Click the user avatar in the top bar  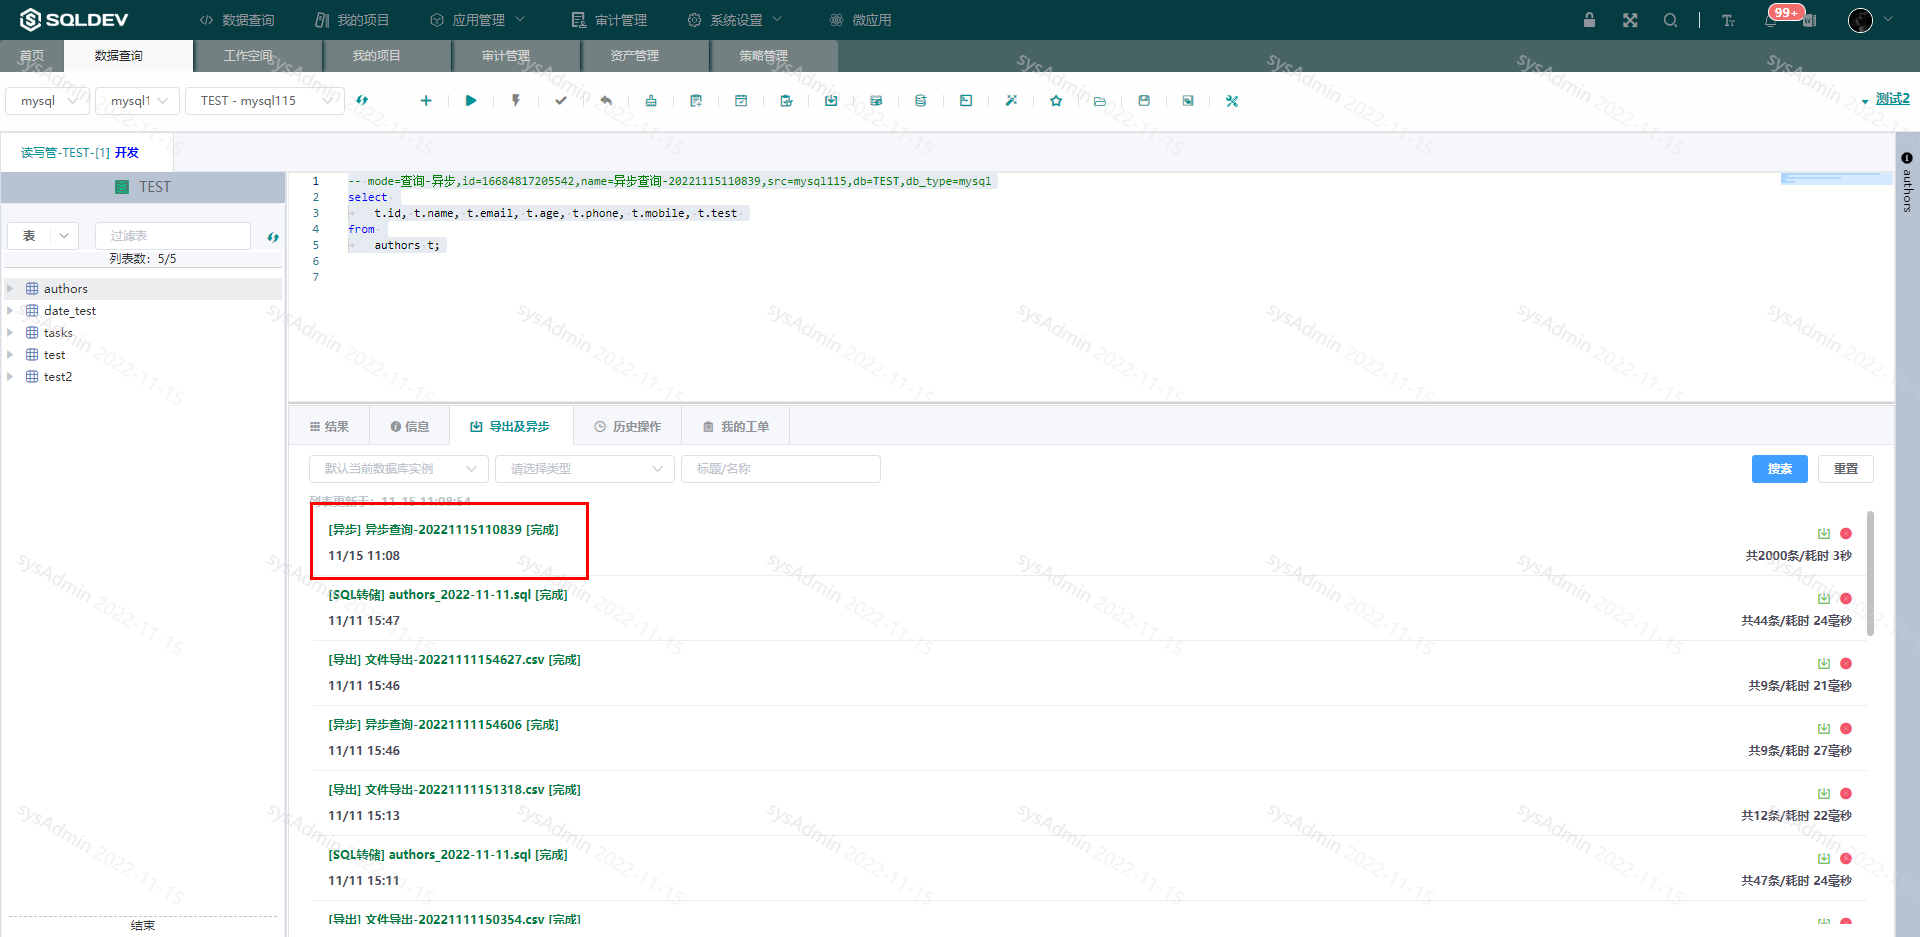pos(1860,20)
